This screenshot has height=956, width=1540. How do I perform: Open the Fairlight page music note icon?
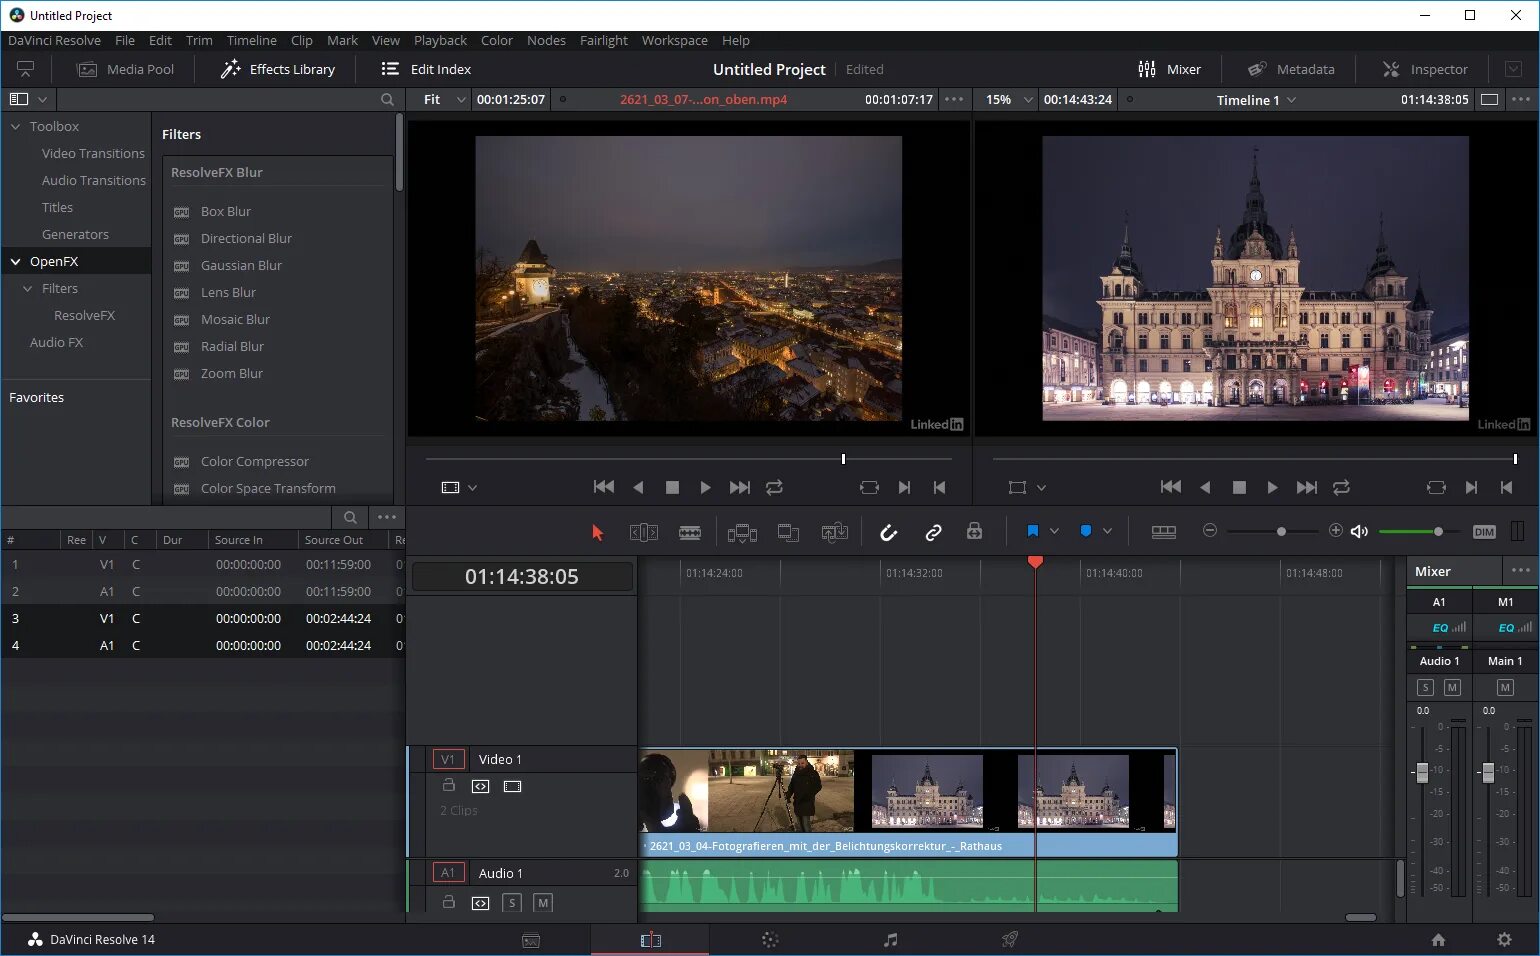(890, 940)
